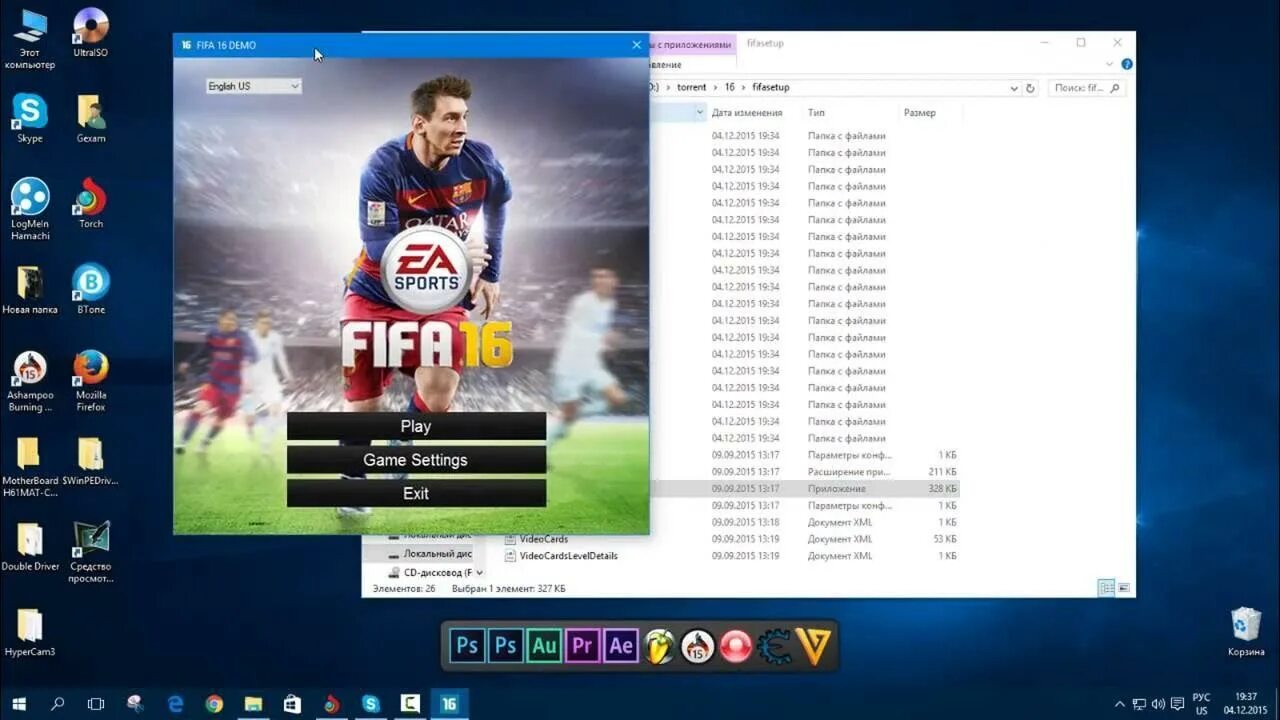Open the Windows Store taskbar icon
Viewport: 1280px width, 720px height.
point(292,704)
